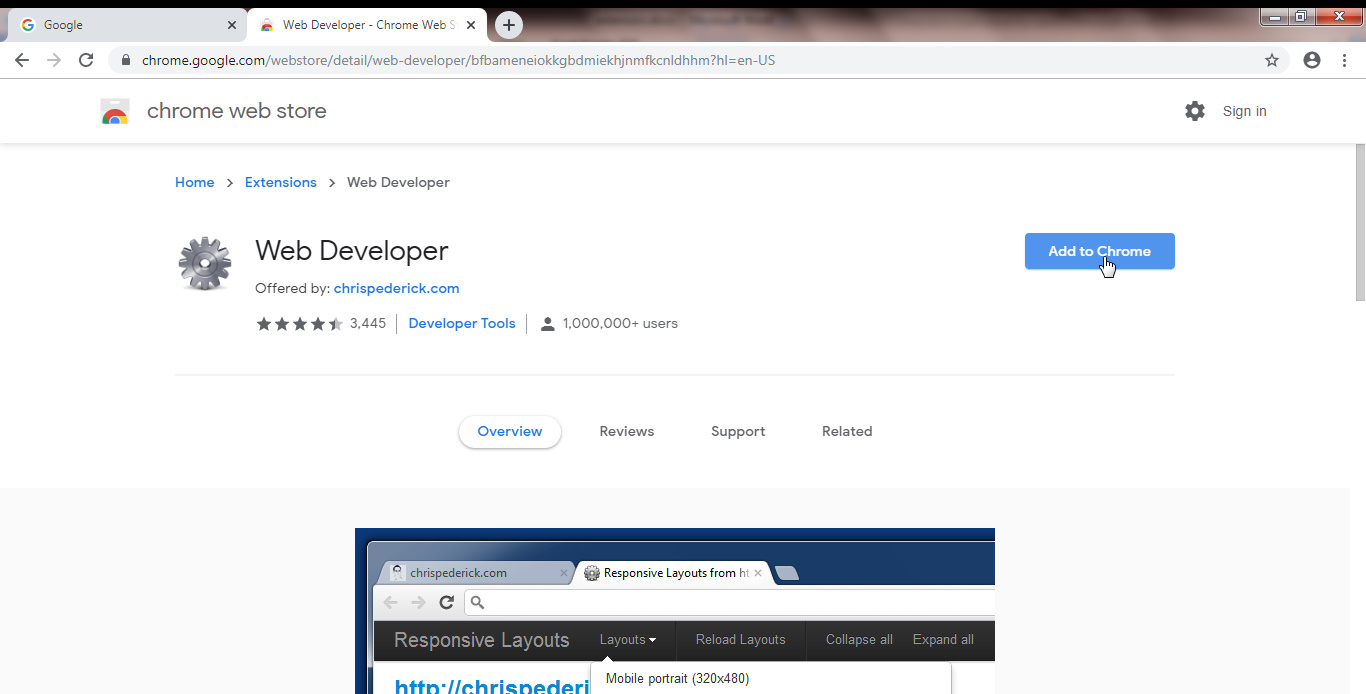Click the Web Developer heading

point(352,250)
